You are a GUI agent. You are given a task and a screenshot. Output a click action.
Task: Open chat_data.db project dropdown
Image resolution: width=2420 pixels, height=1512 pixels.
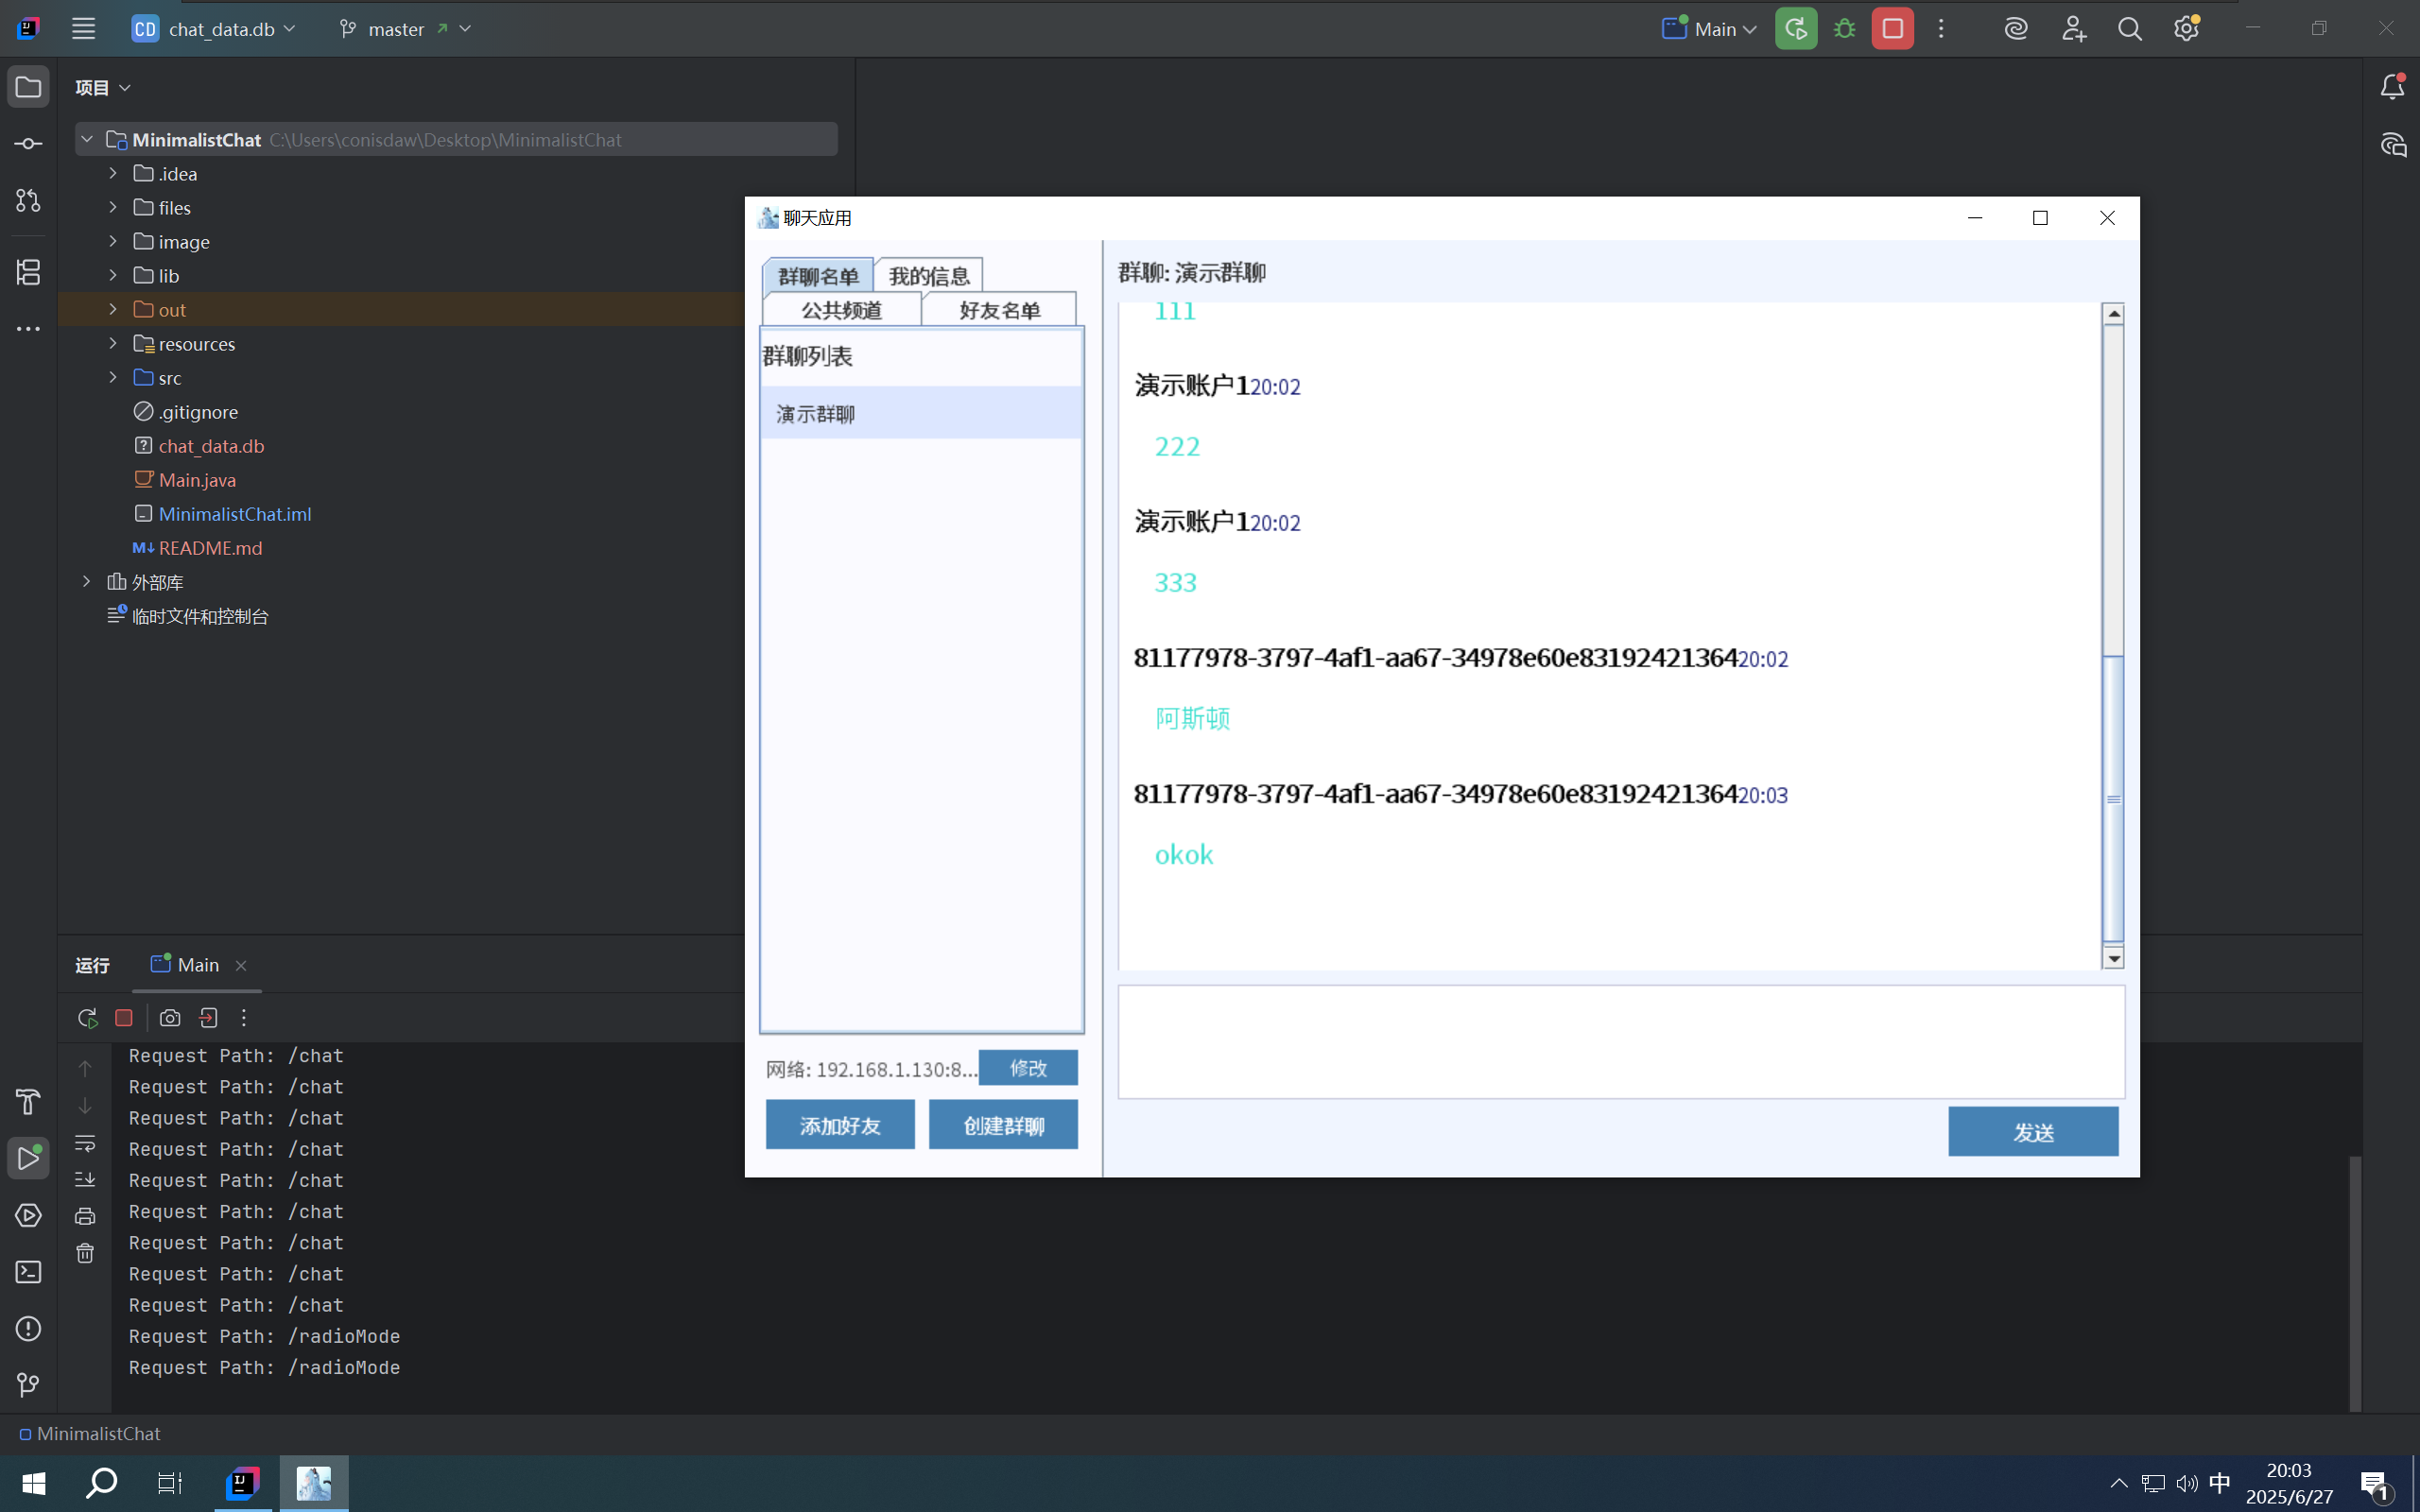coord(213,29)
